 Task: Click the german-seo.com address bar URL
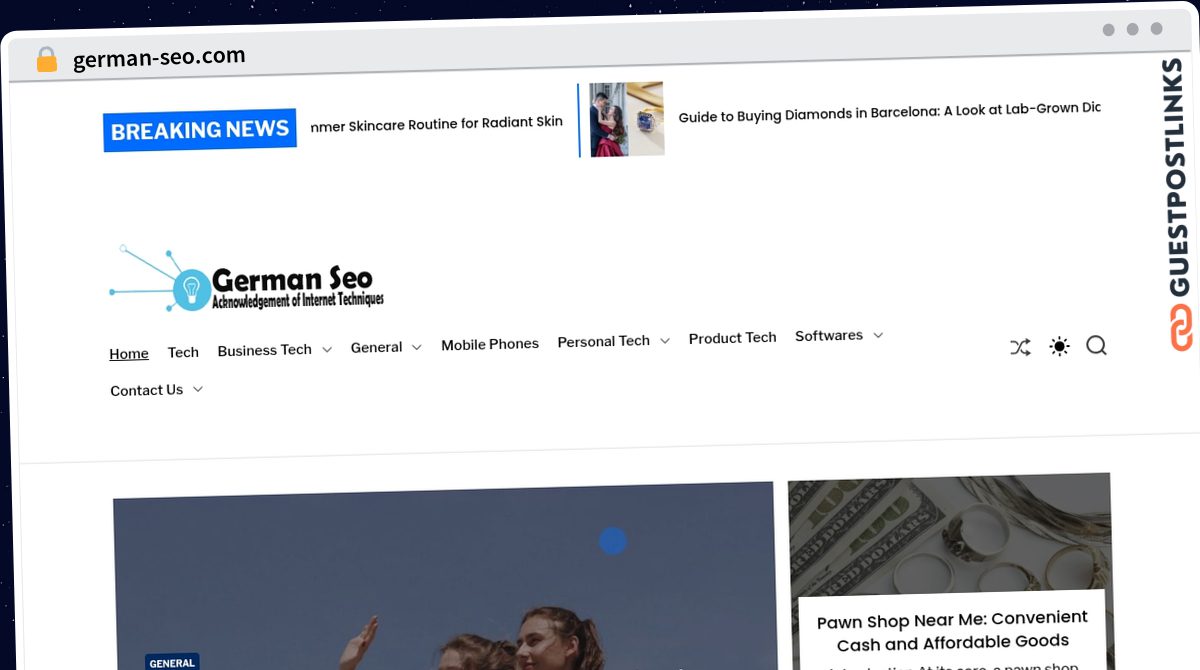tap(159, 58)
